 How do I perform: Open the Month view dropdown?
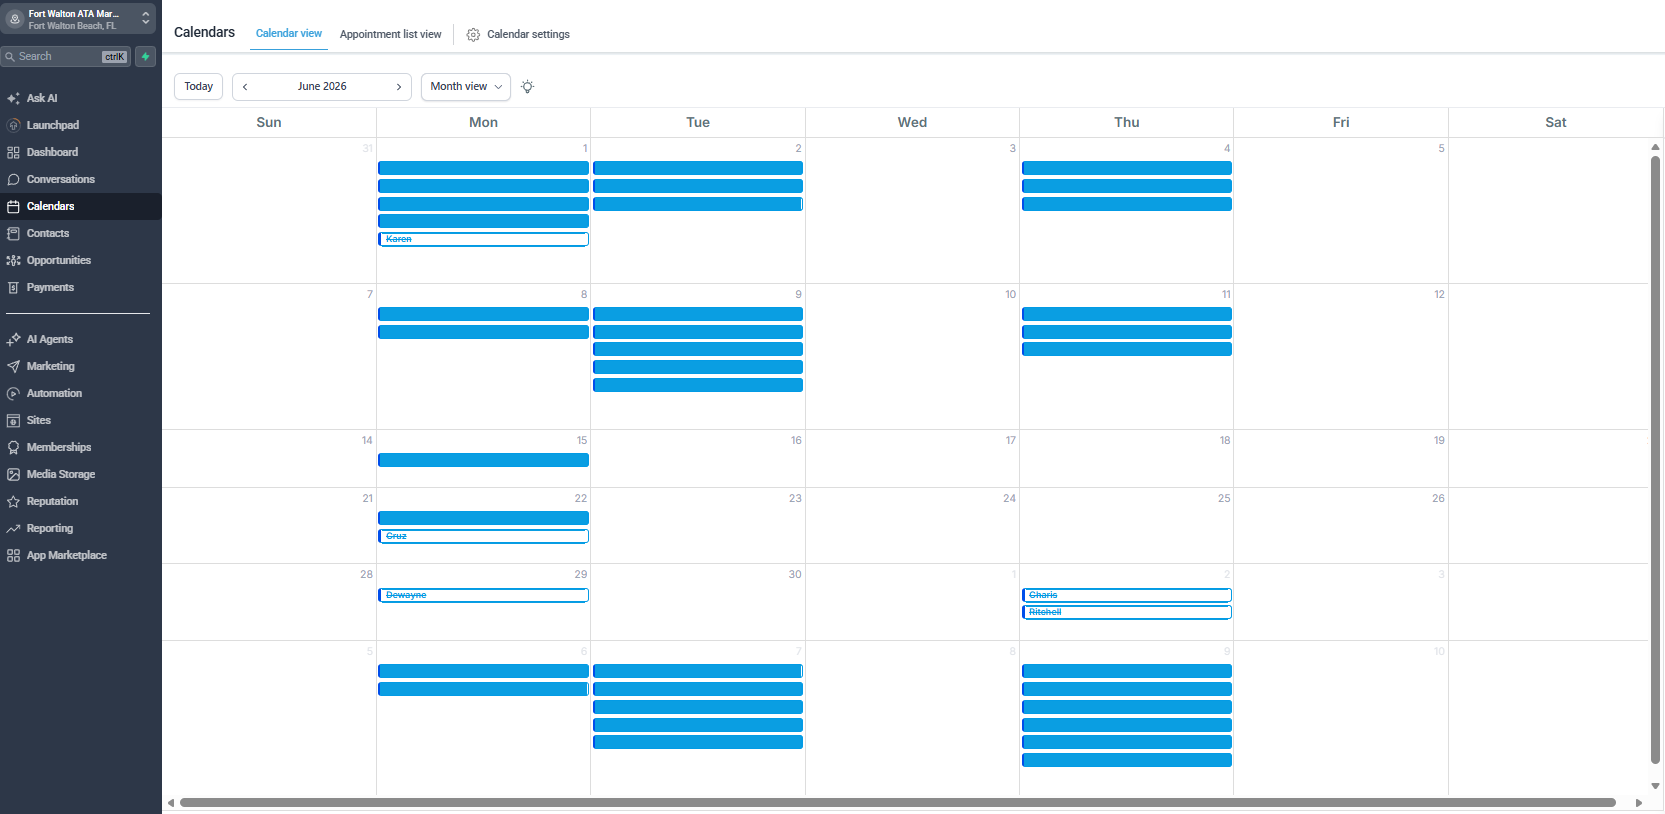tap(466, 87)
